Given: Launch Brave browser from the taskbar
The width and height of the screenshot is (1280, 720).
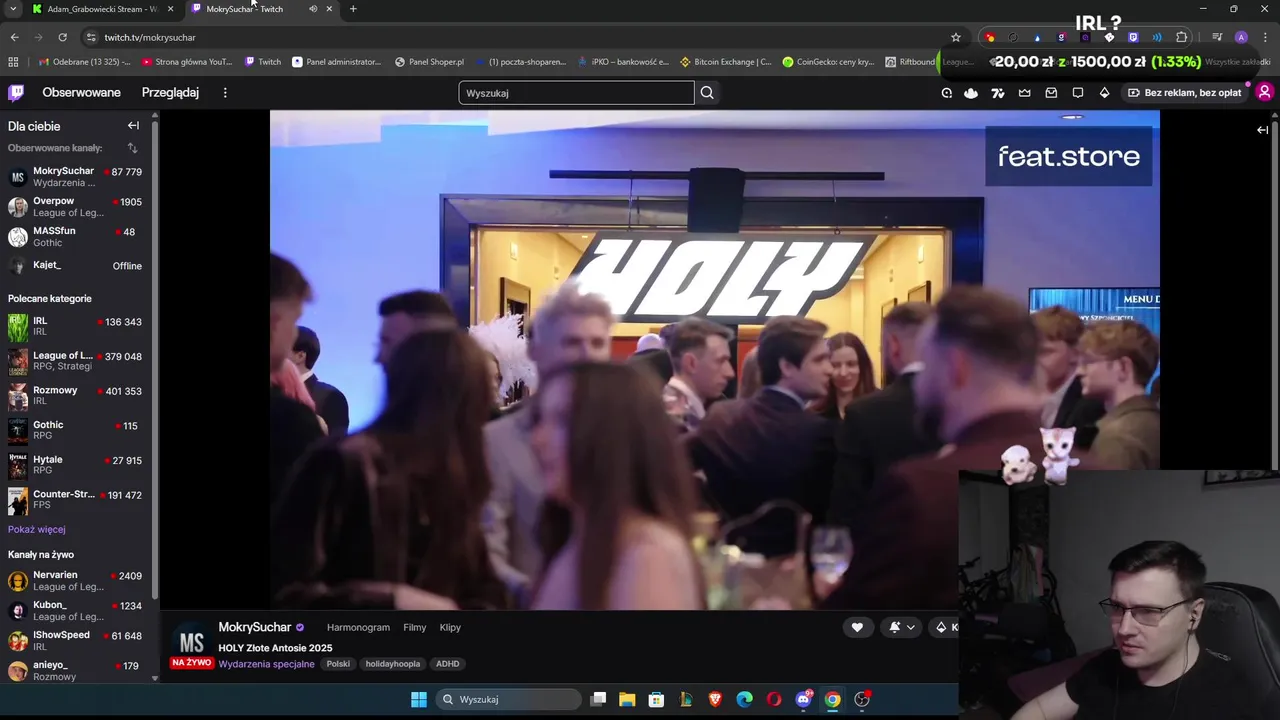Looking at the screenshot, I should click(715, 699).
